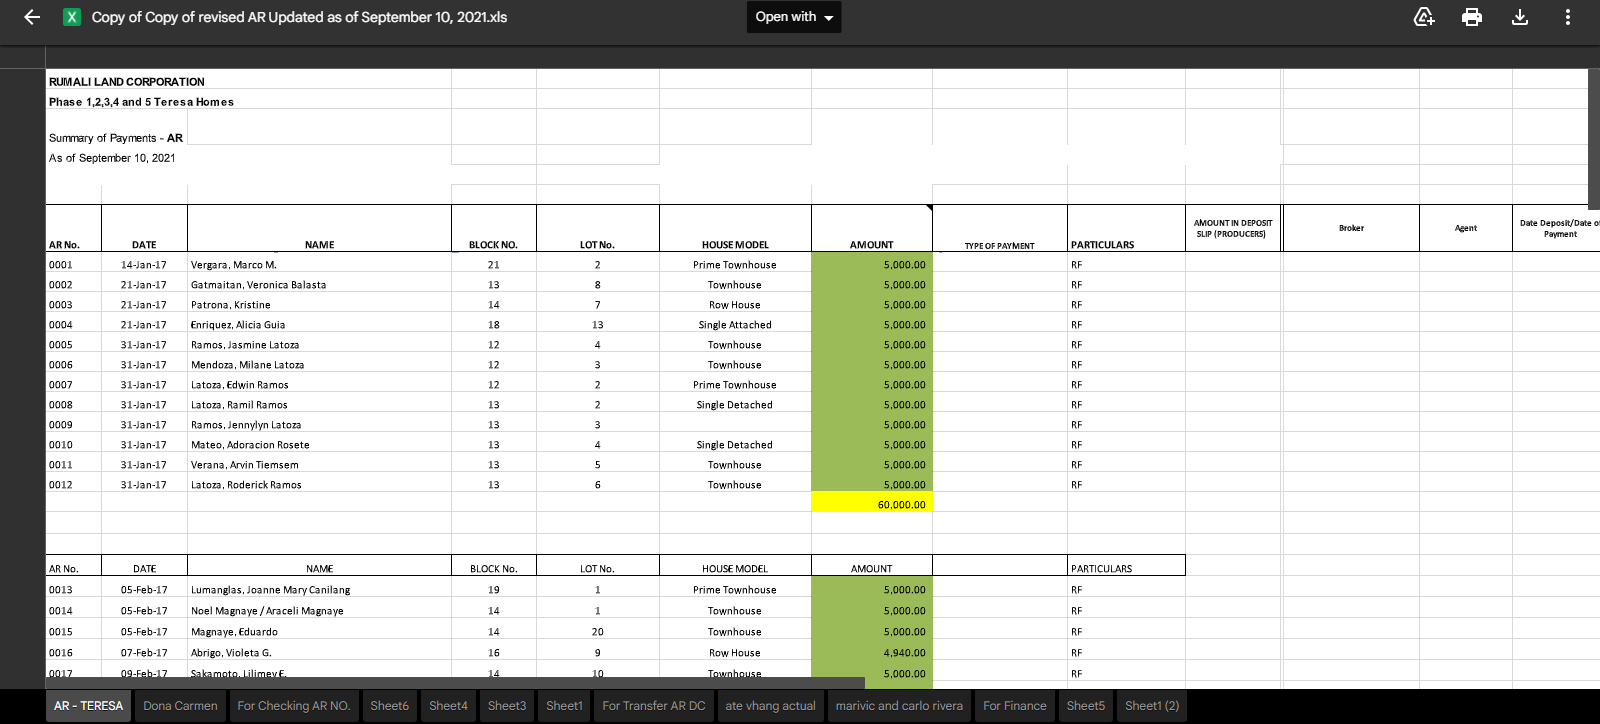Image resolution: width=1600 pixels, height=724 pixels.
Task: Click the name Mateo, Adoracion Rosete
Action: pos(250,445)
